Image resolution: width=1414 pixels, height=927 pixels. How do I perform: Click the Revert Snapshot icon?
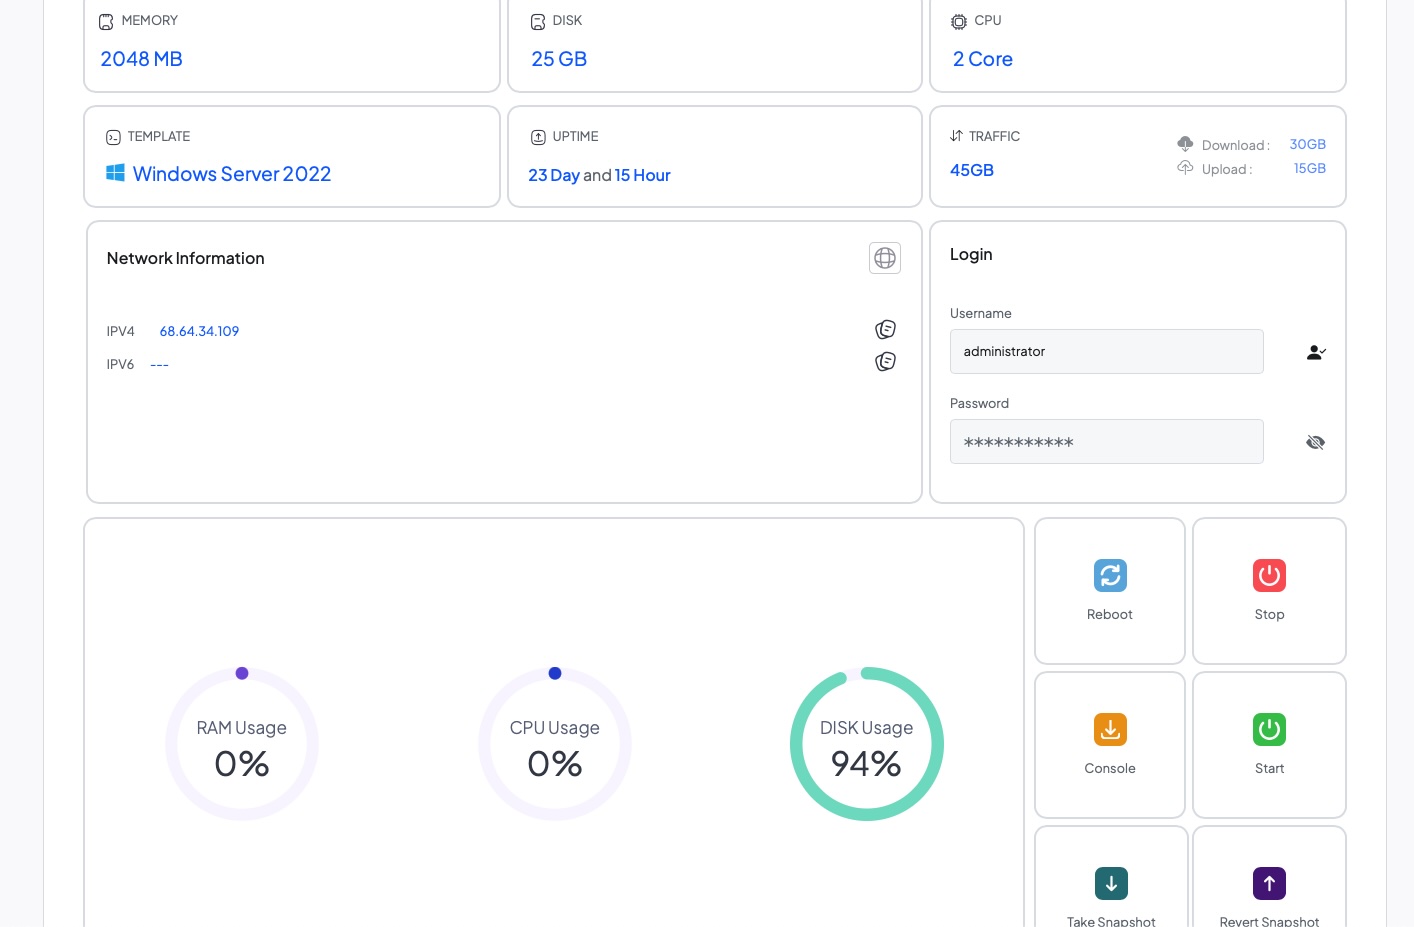tap(1269, 883)
